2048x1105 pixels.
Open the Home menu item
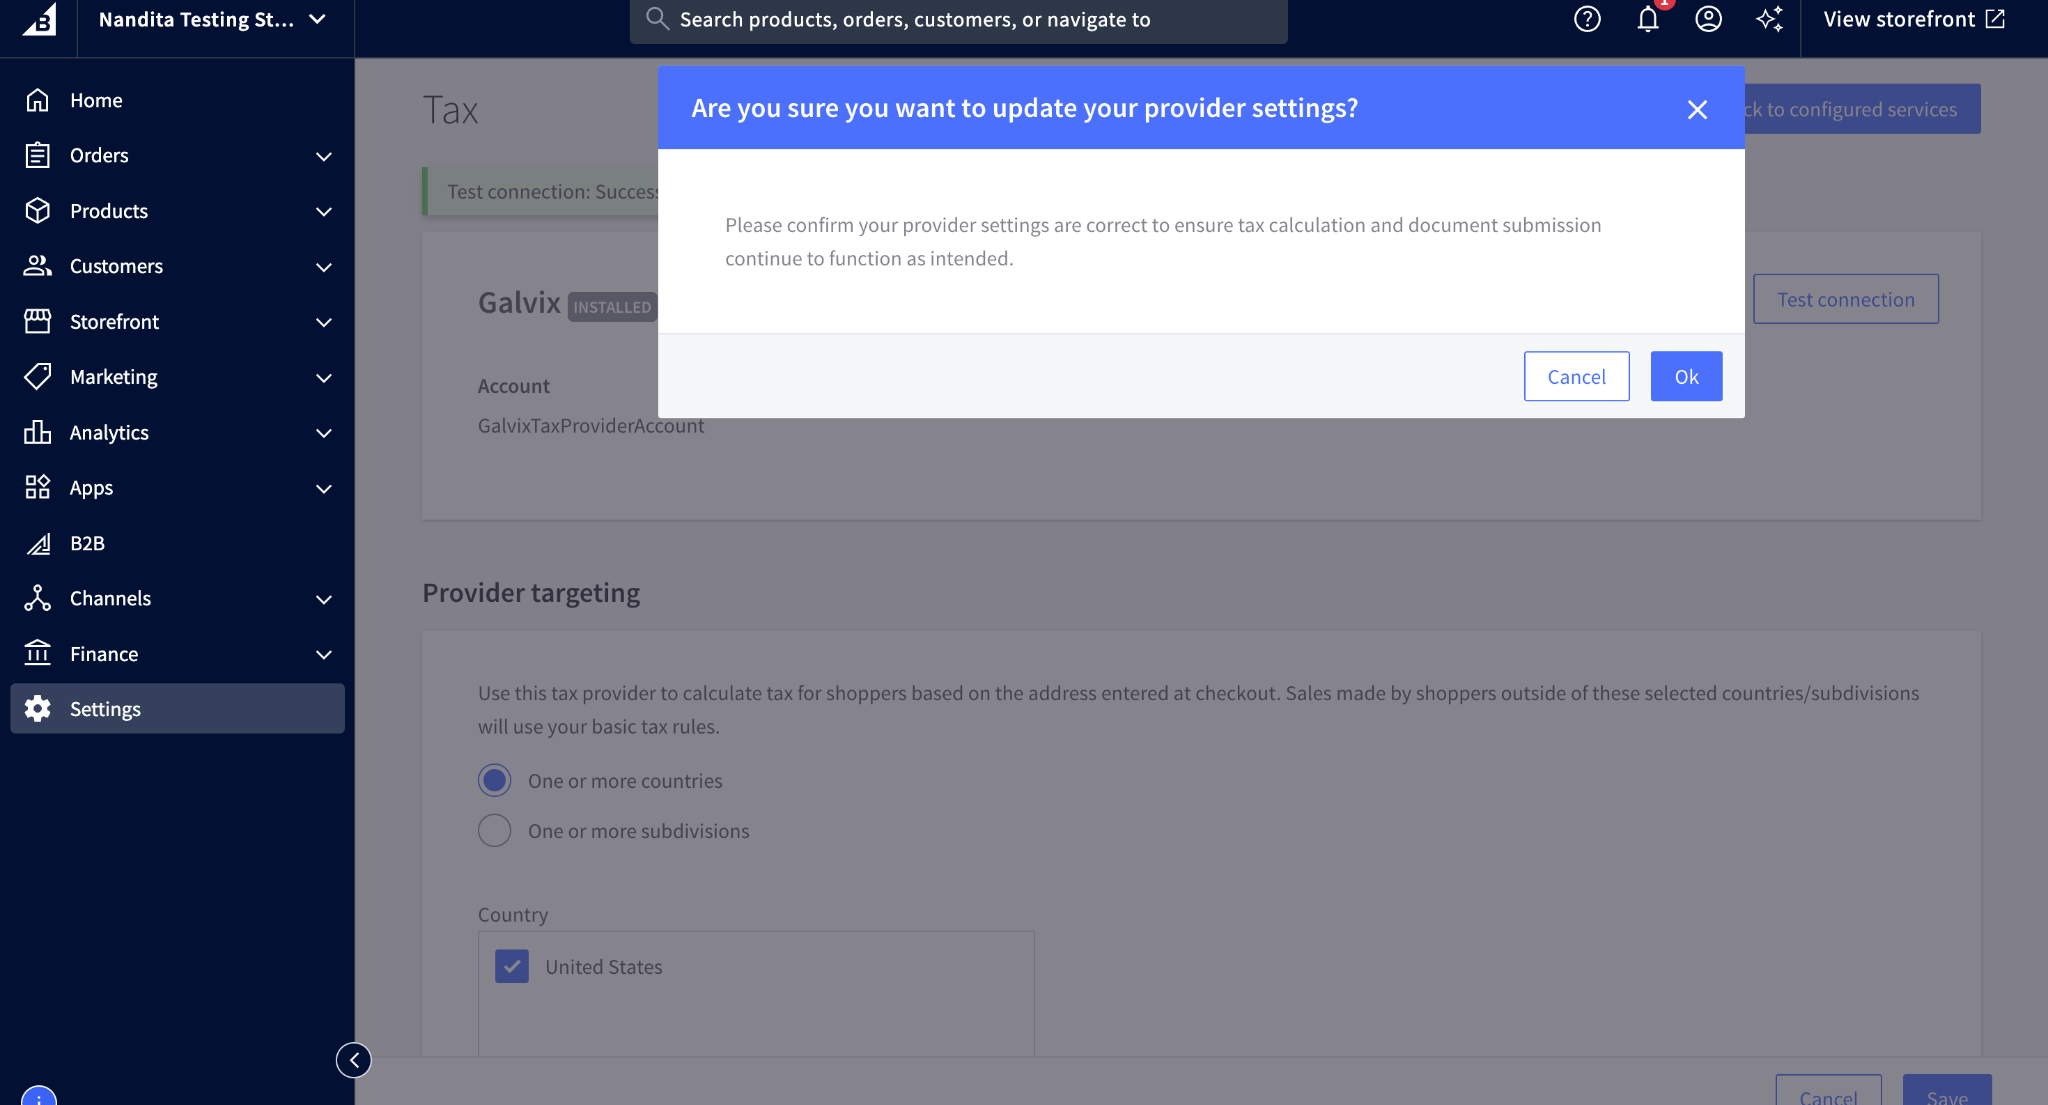(177, 100)
